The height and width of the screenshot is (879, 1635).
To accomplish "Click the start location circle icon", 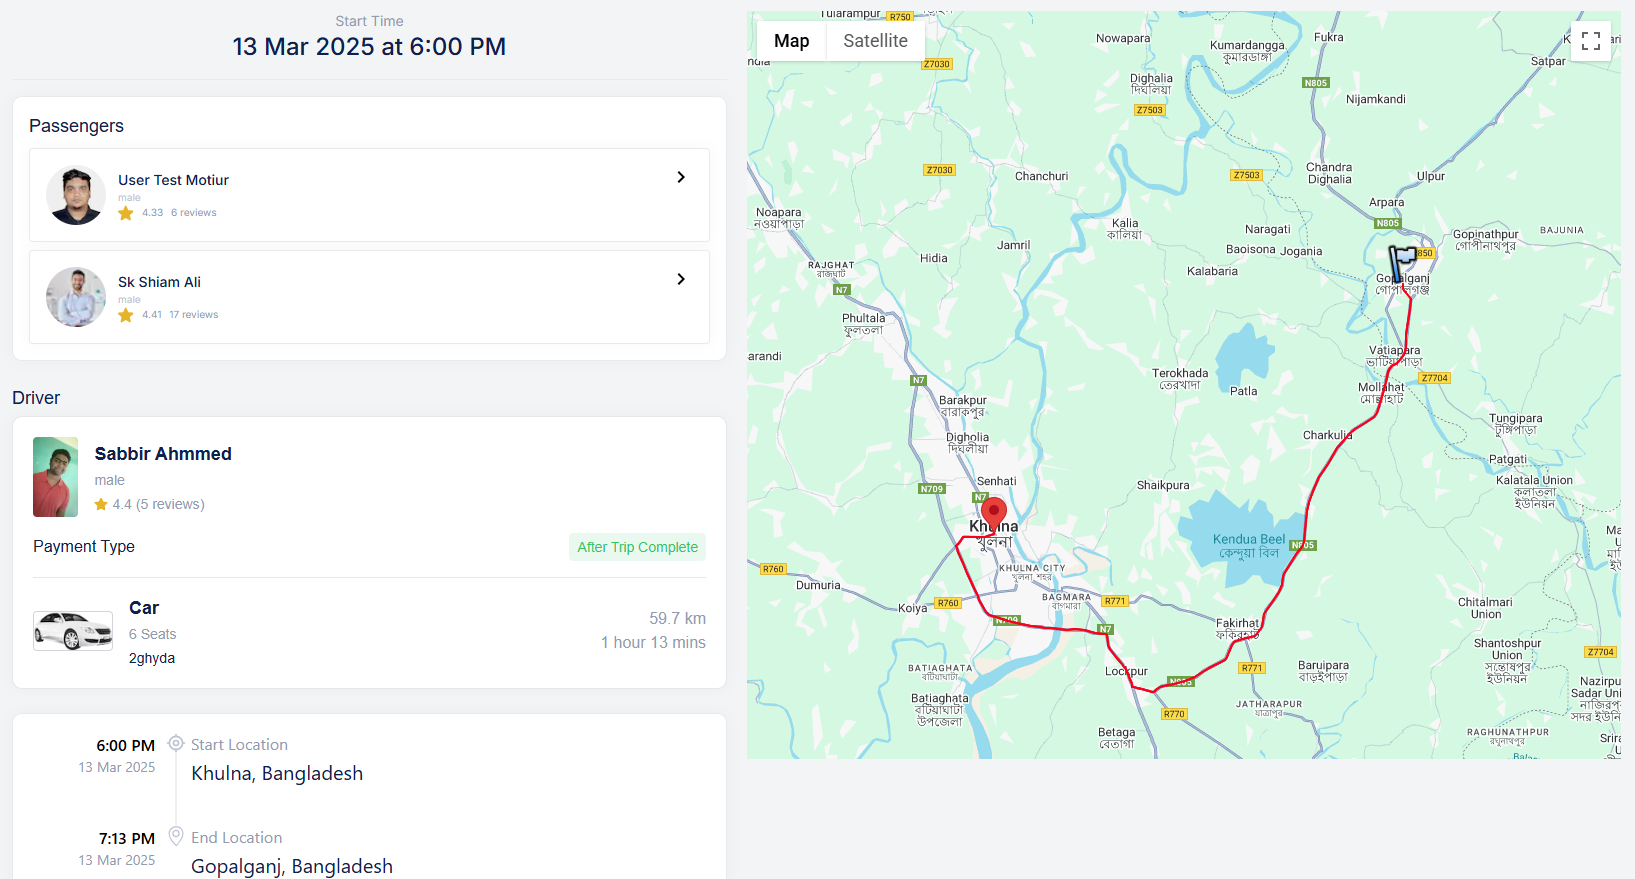I will click(x=176, y=743).
